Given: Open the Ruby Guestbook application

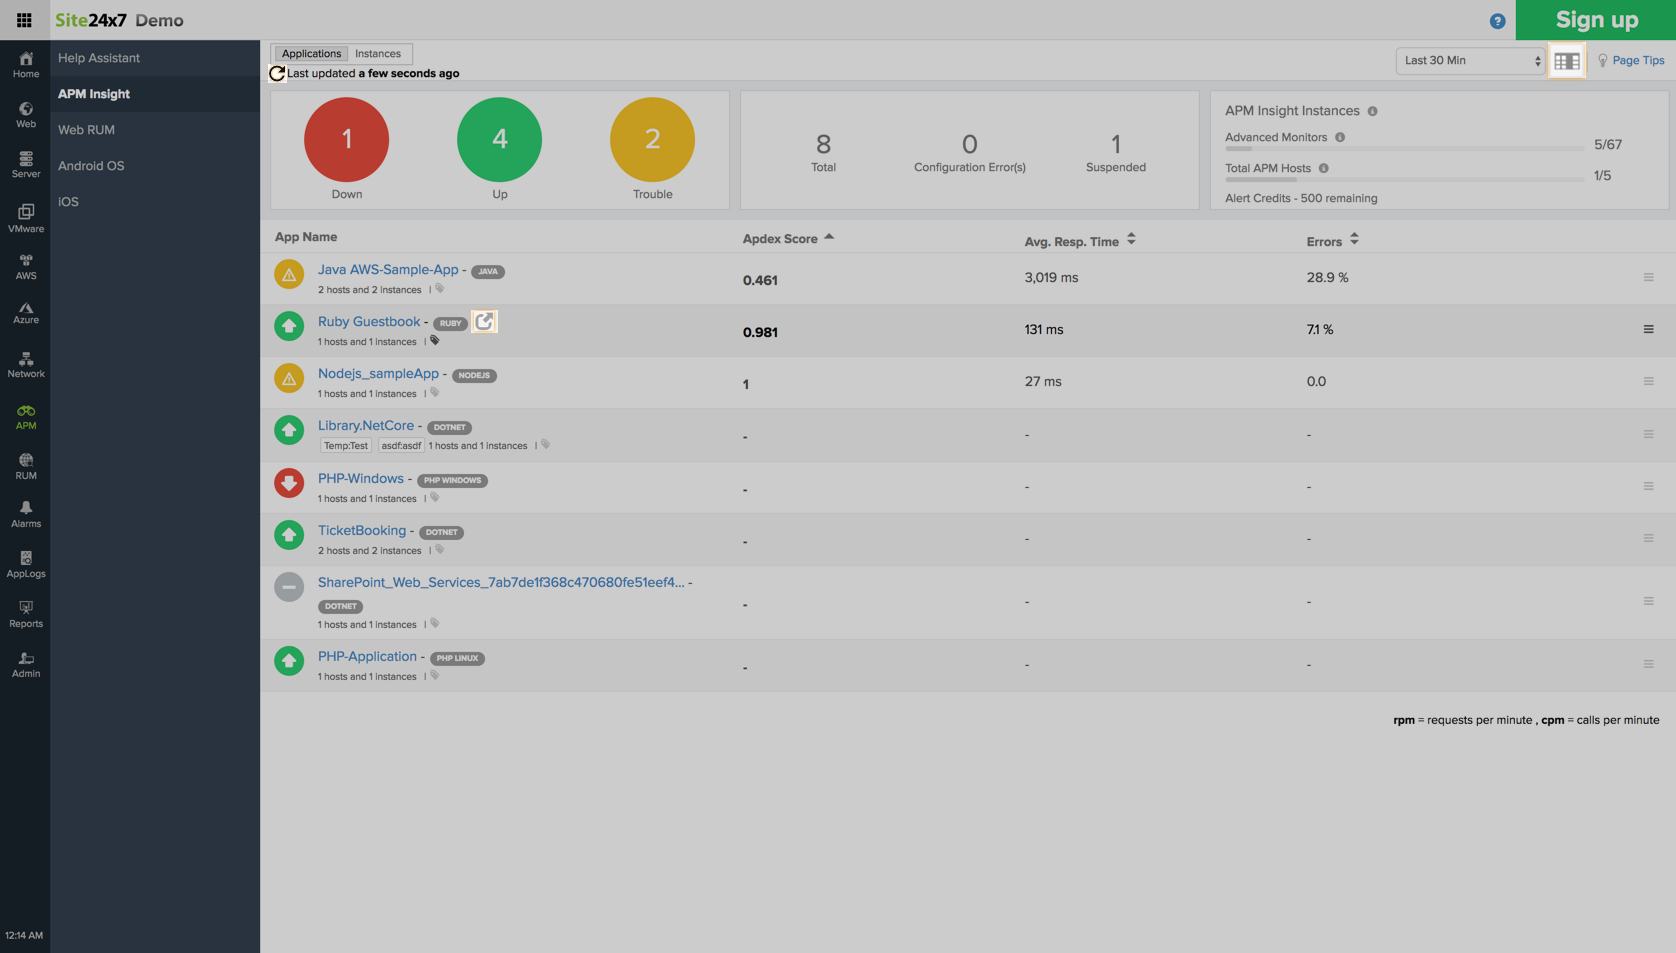Looking at the screenshot, I should click(x=369, y=321).
